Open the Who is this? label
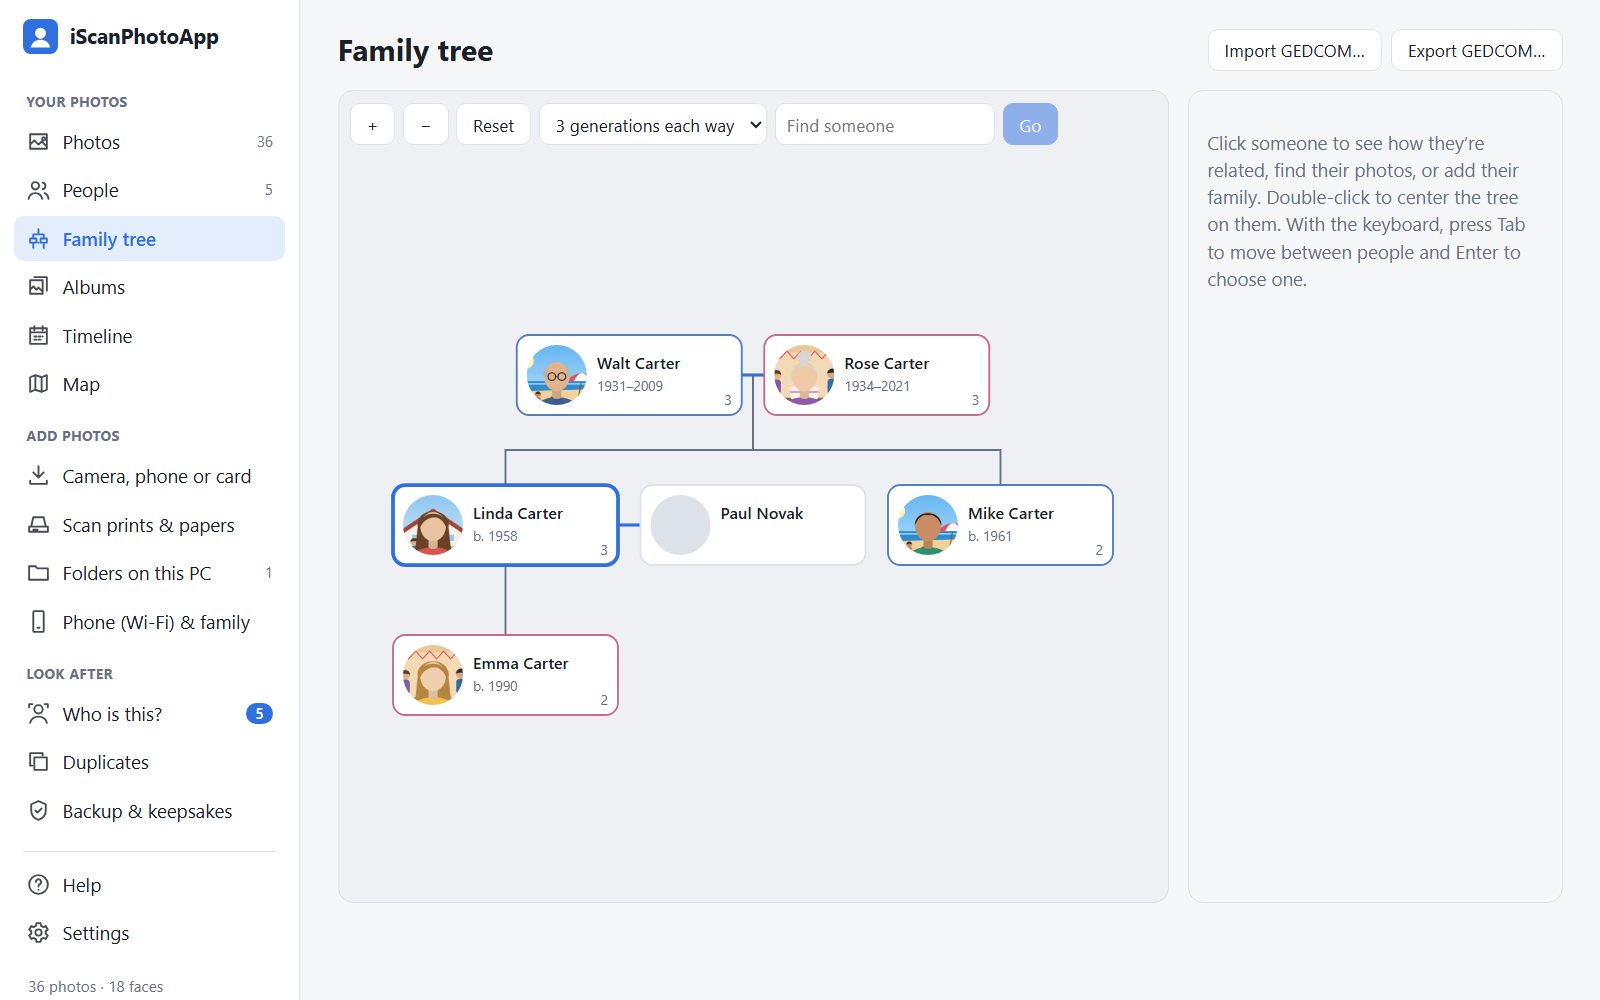Image resolution: width=1600 pixels, height=1000 pixels. 112,714
